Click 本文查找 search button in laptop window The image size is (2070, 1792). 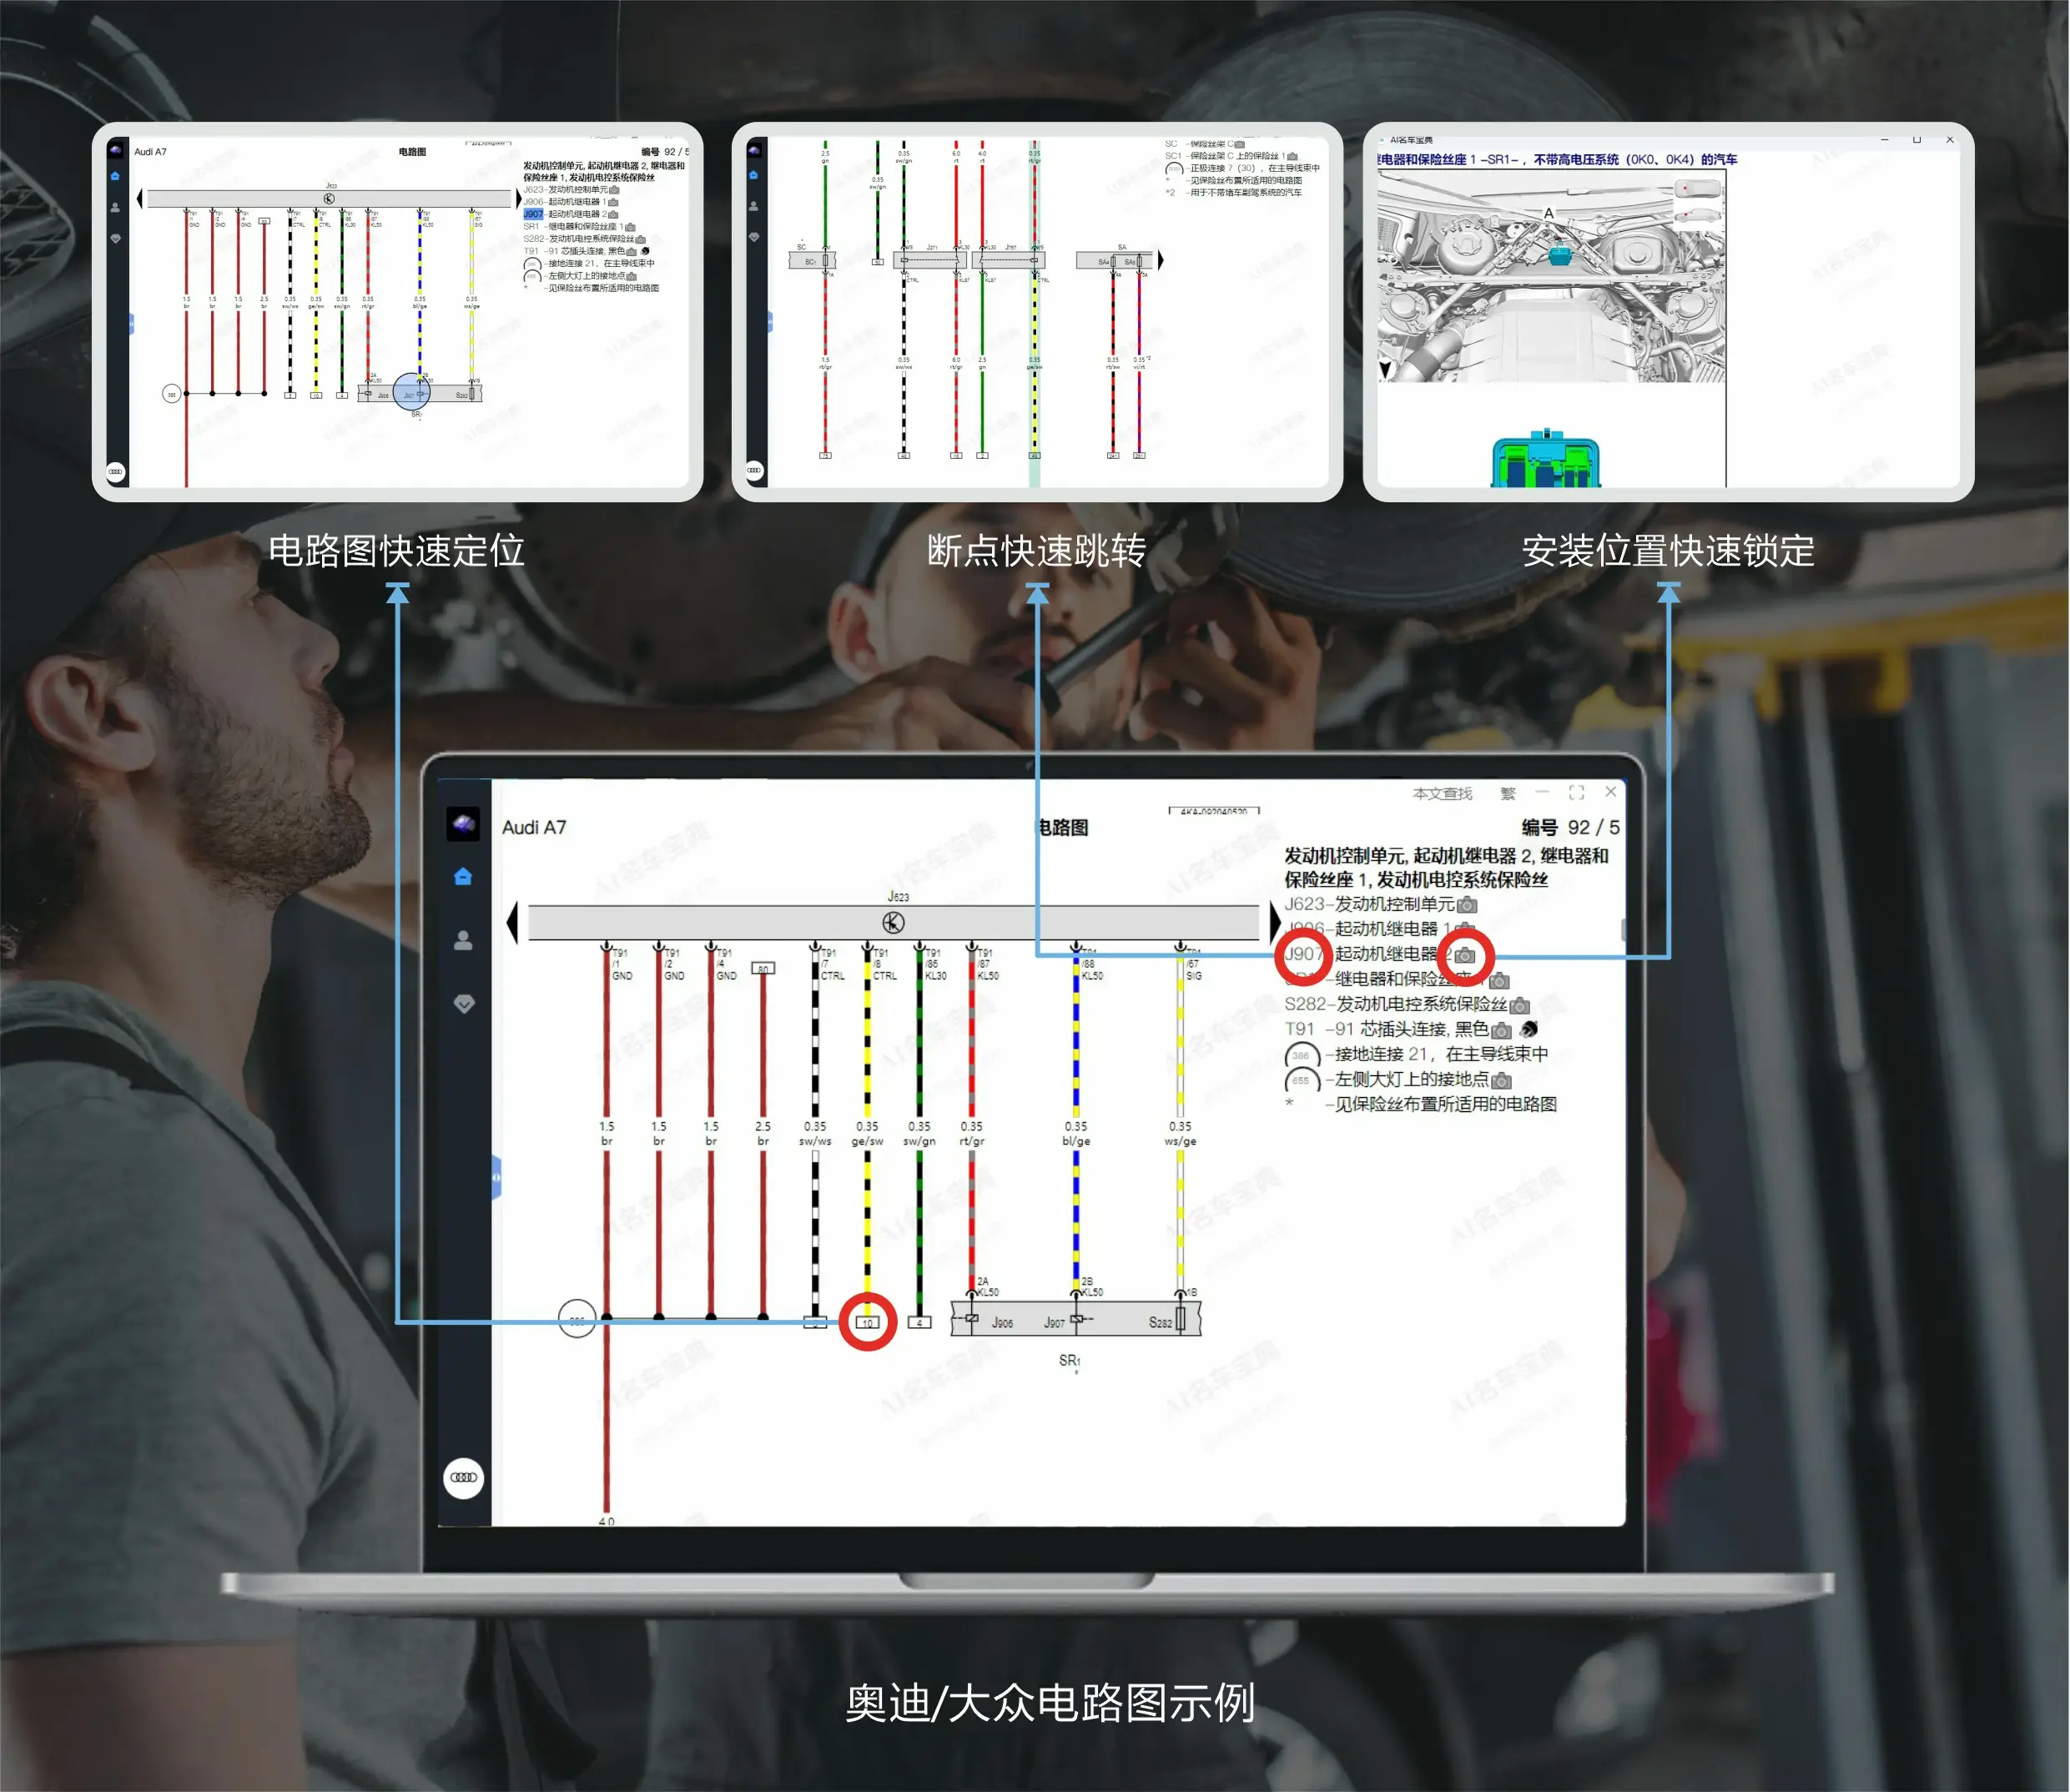(x=1442, y=793)
